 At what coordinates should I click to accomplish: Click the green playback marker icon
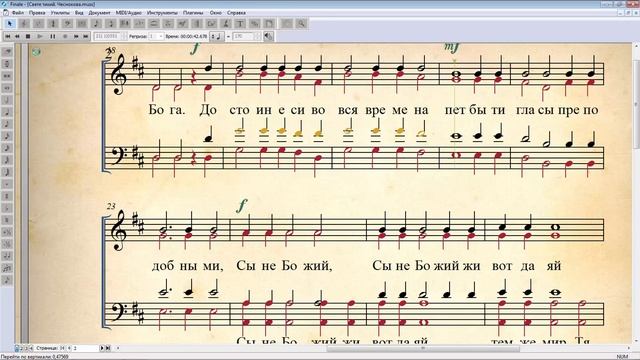point(36,52)
